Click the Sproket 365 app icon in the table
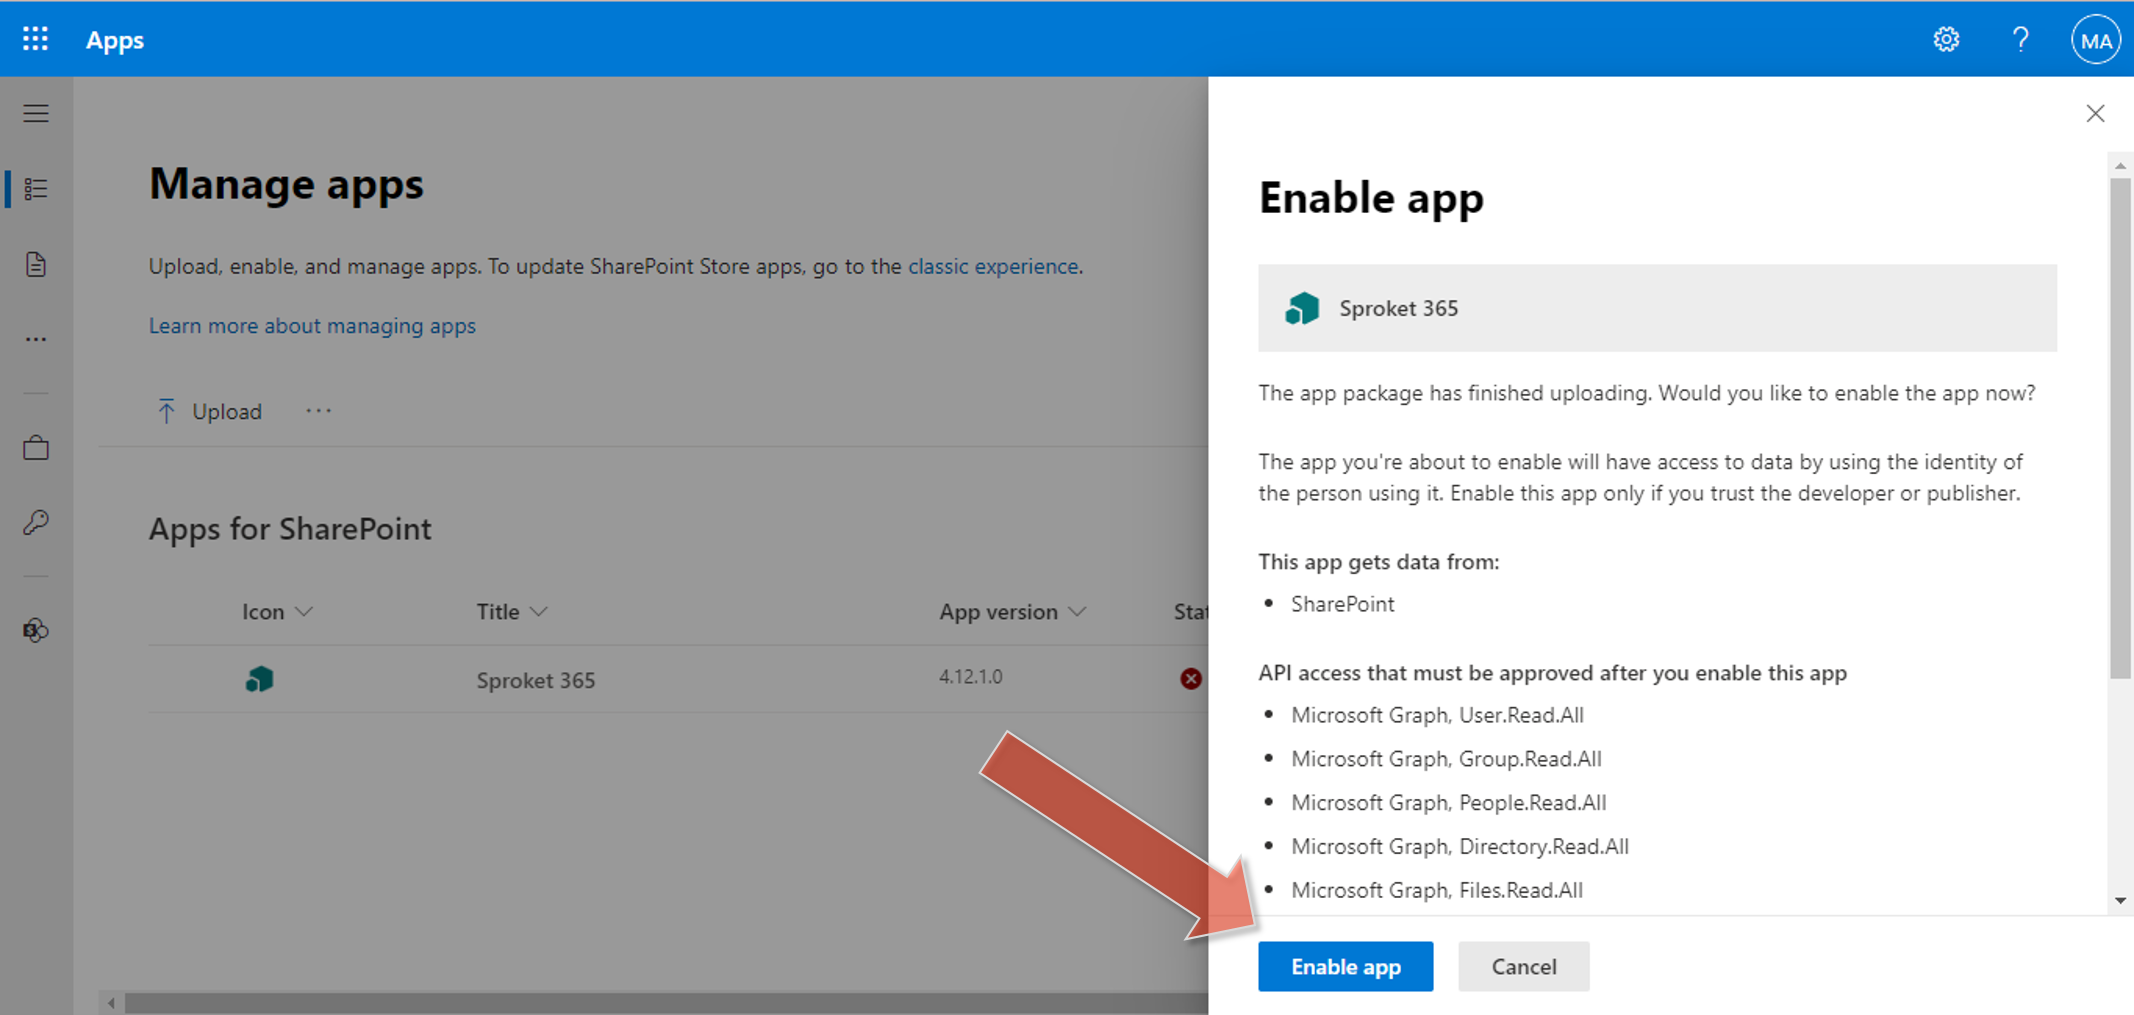The height and width of the screenshot is (1015, 2134). coord(259,679)
